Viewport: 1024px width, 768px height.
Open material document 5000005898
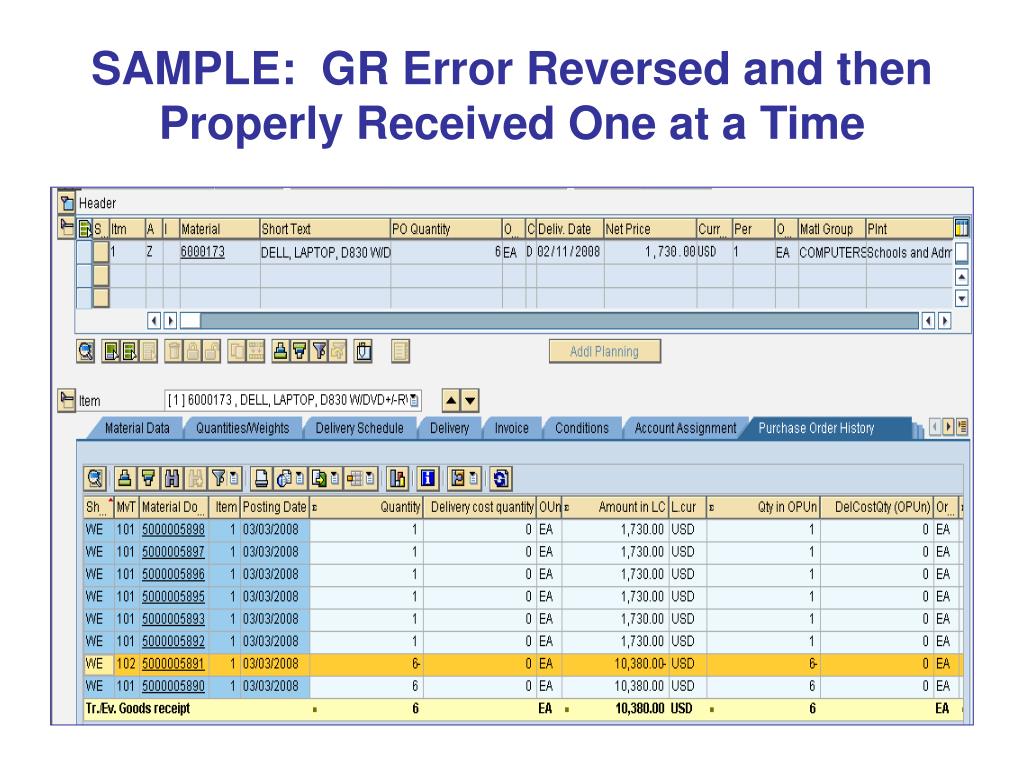coord(173,530)
